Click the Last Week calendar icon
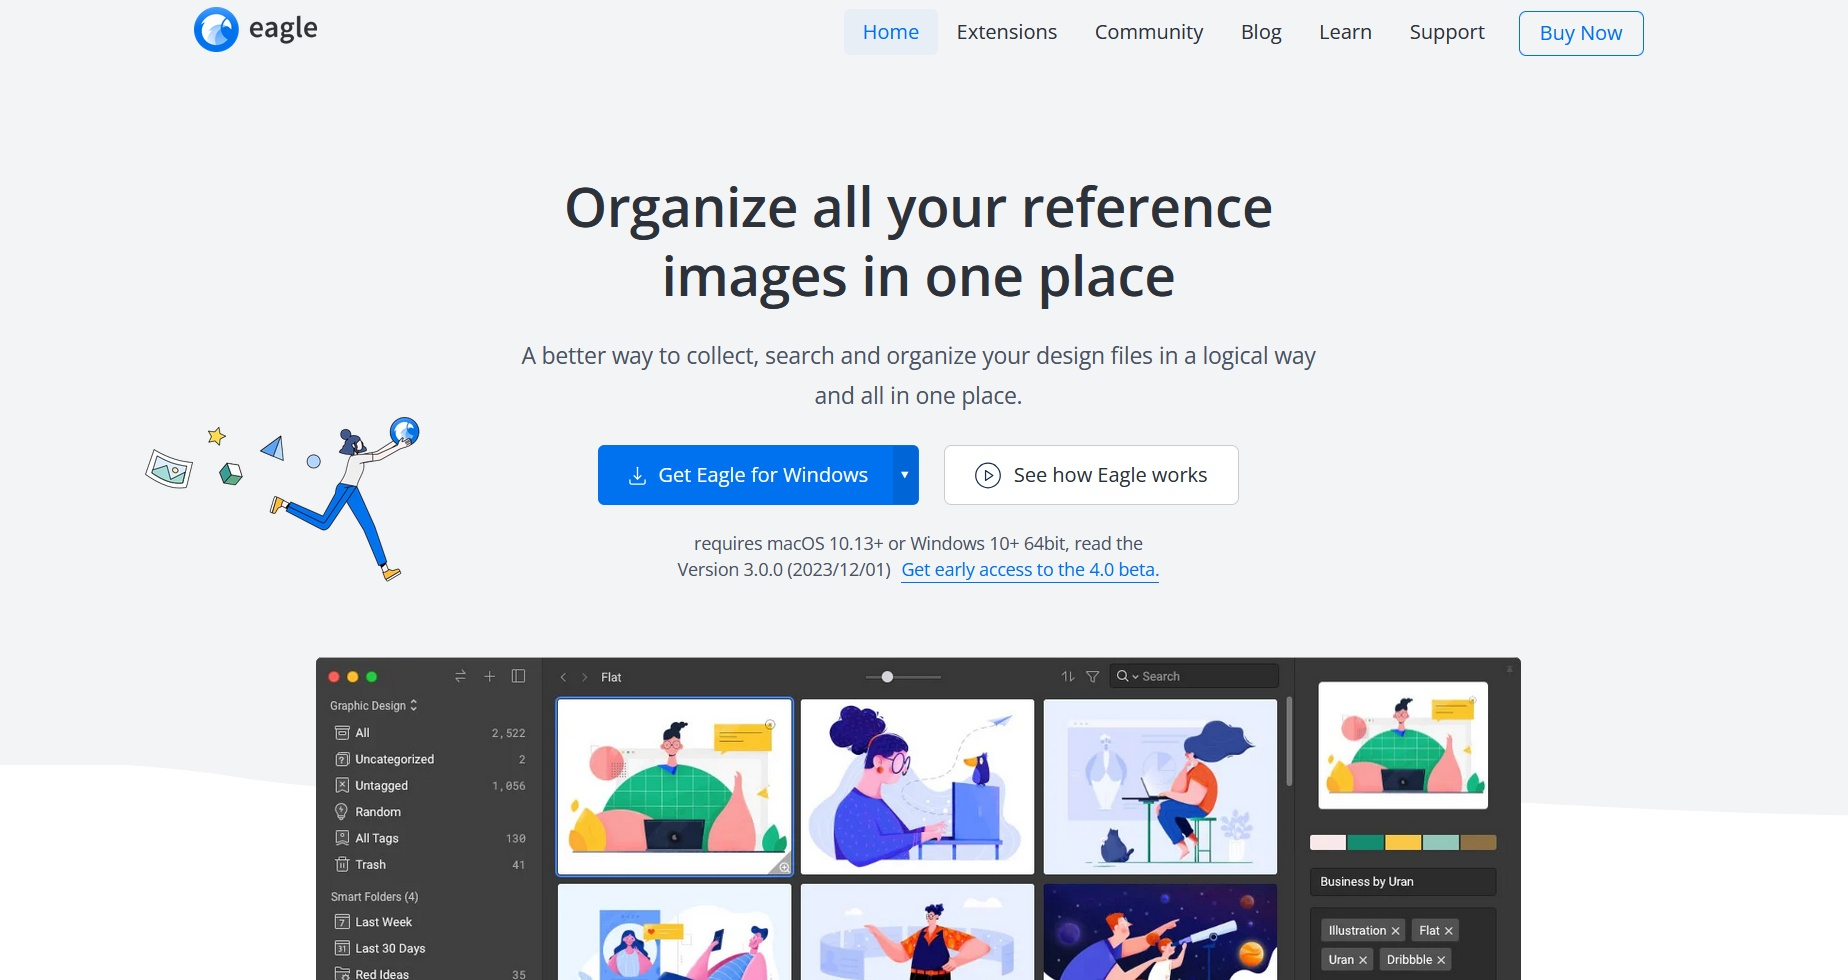 (x=342, y=922)
